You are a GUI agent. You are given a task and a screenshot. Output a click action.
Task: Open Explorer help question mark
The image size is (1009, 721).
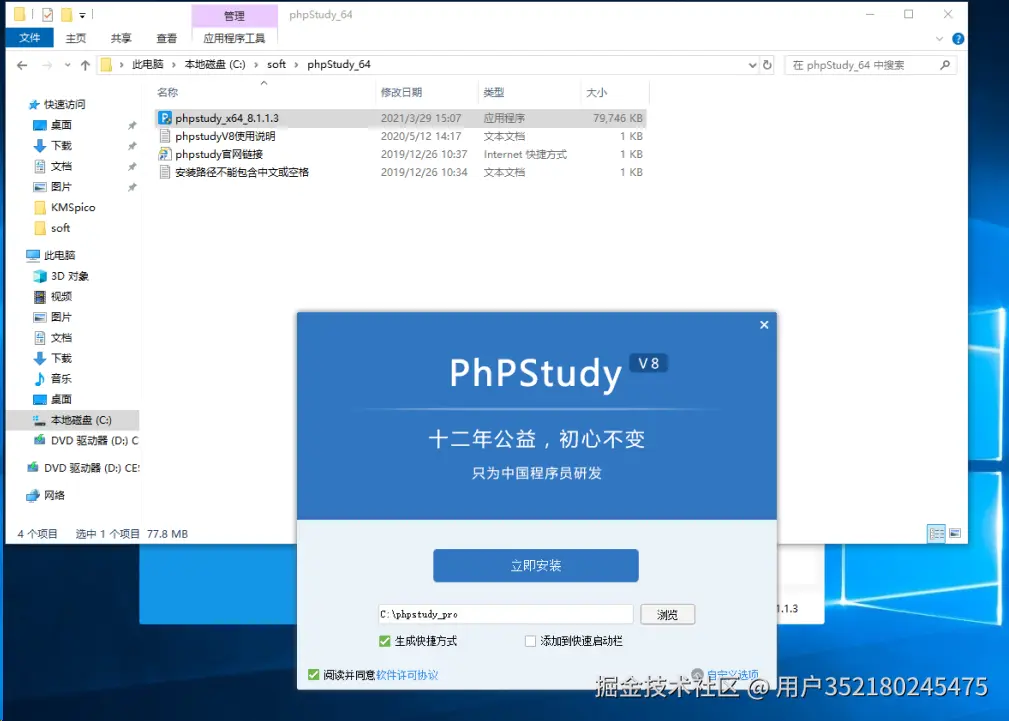[958, 39]
